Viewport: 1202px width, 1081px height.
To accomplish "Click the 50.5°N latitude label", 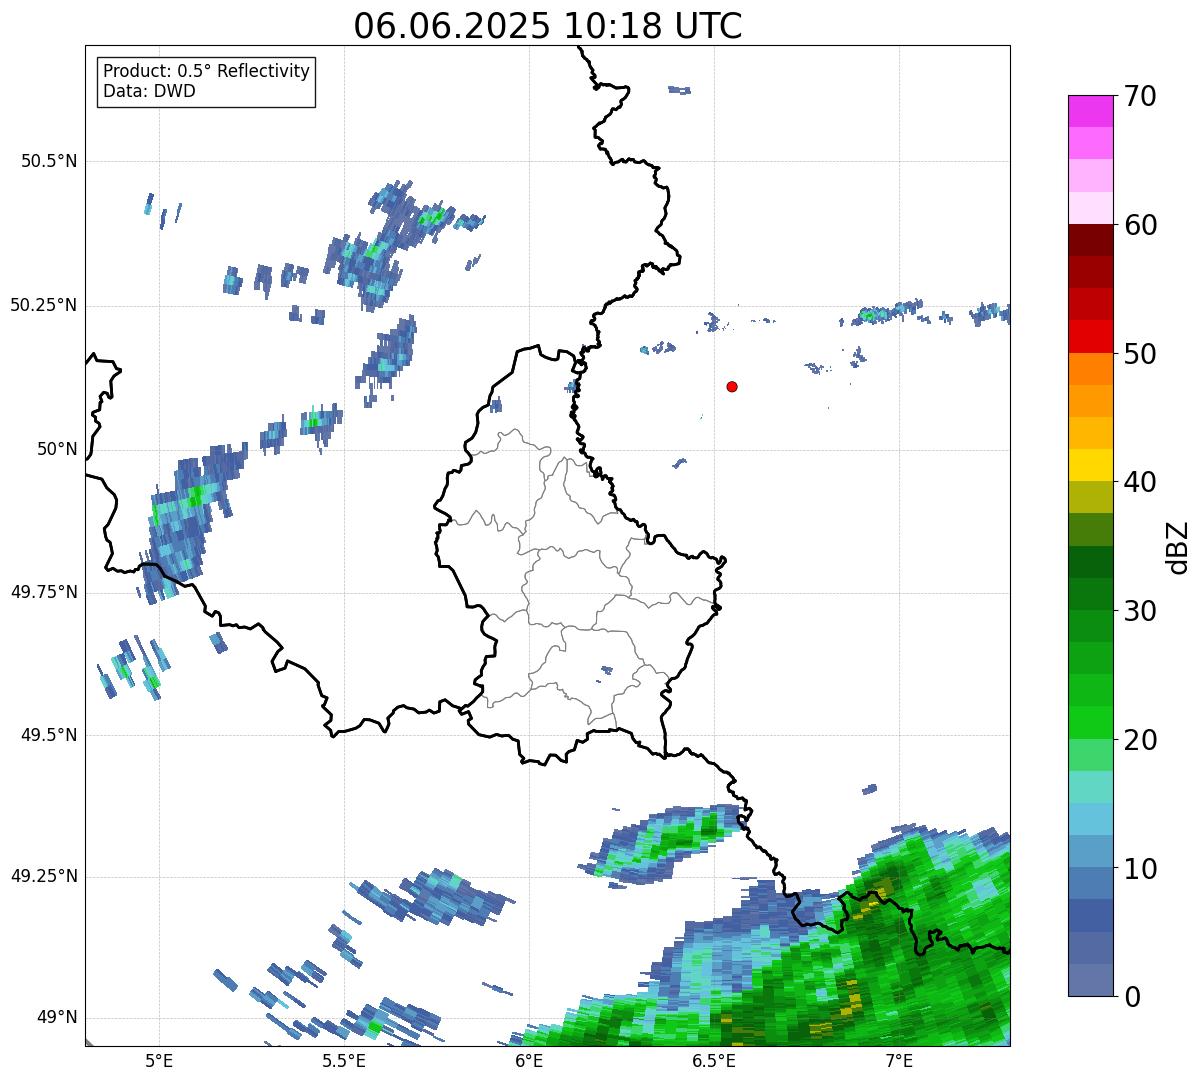I will tap(49, 162).
